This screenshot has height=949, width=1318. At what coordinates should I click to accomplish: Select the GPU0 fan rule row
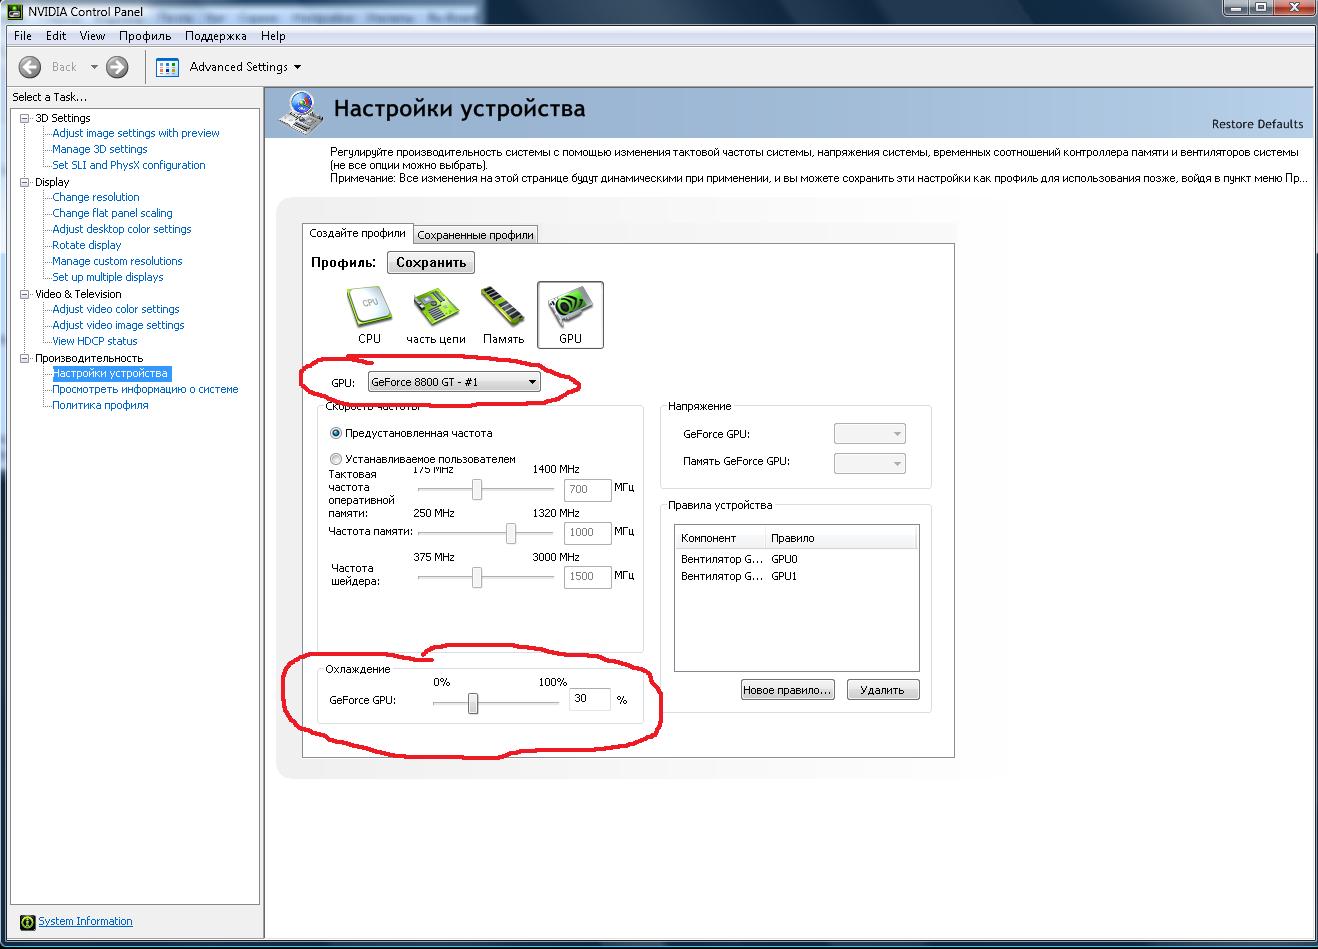(796, 559)
